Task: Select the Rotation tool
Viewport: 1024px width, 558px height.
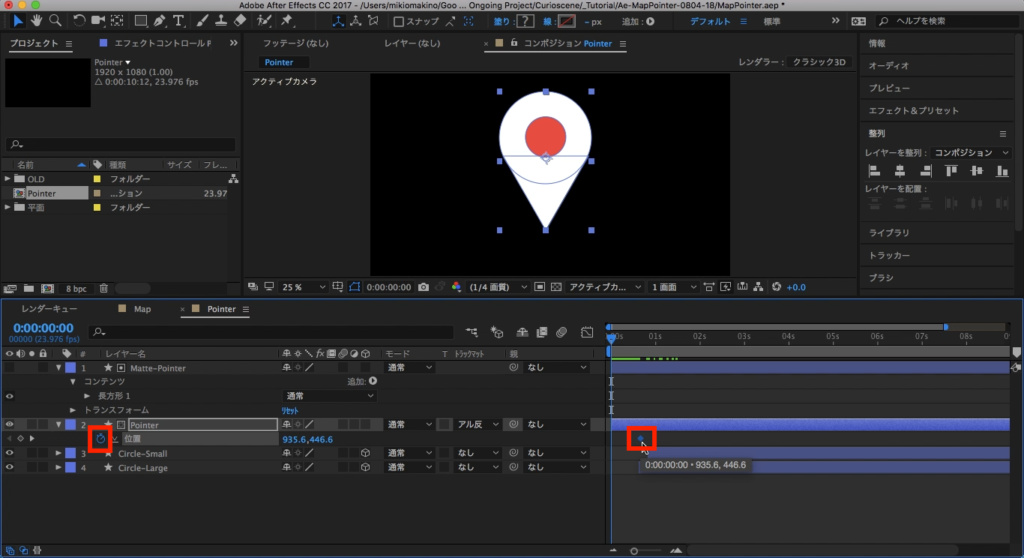Action: [x=79, y=20]
